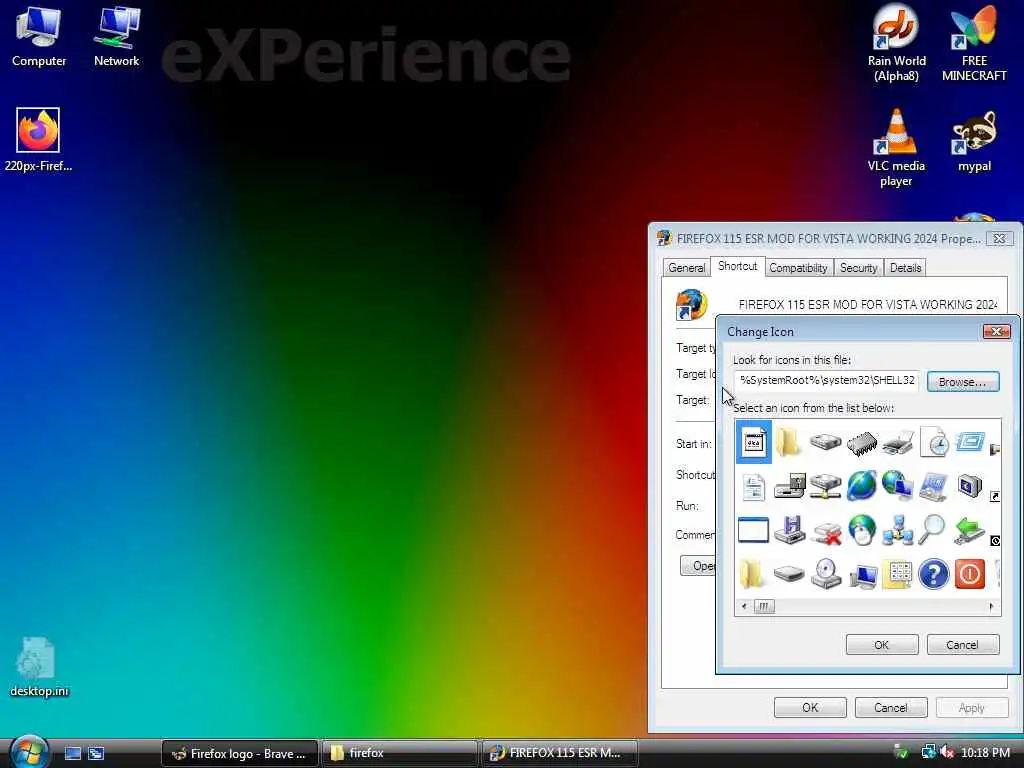Select the desktop.ini file icon
The image size is (1024, 768).
pyautogui.click(x=39, y=667)
